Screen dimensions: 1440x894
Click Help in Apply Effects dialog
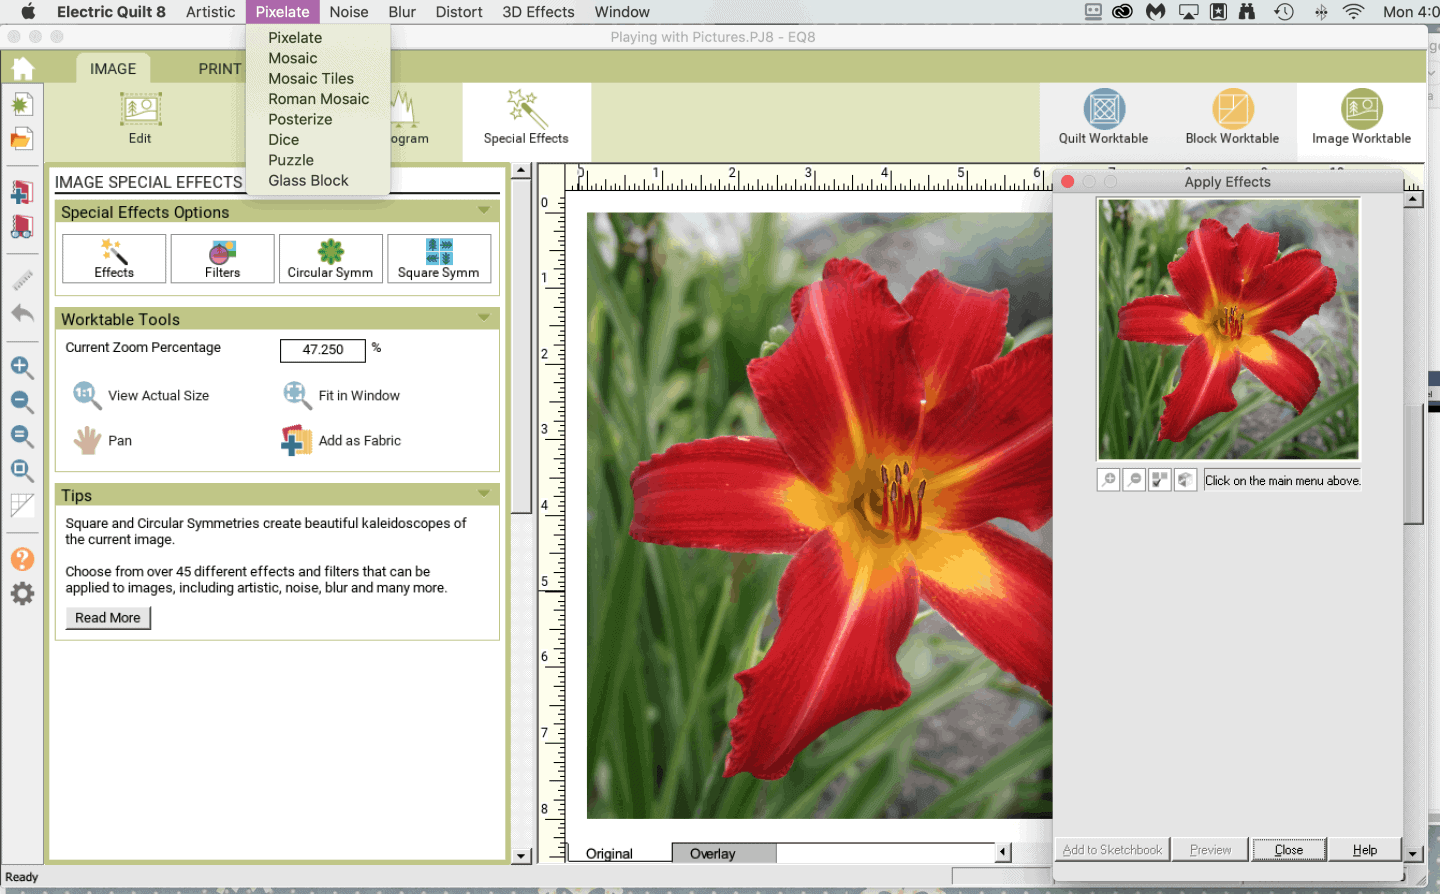(1365, 850)
